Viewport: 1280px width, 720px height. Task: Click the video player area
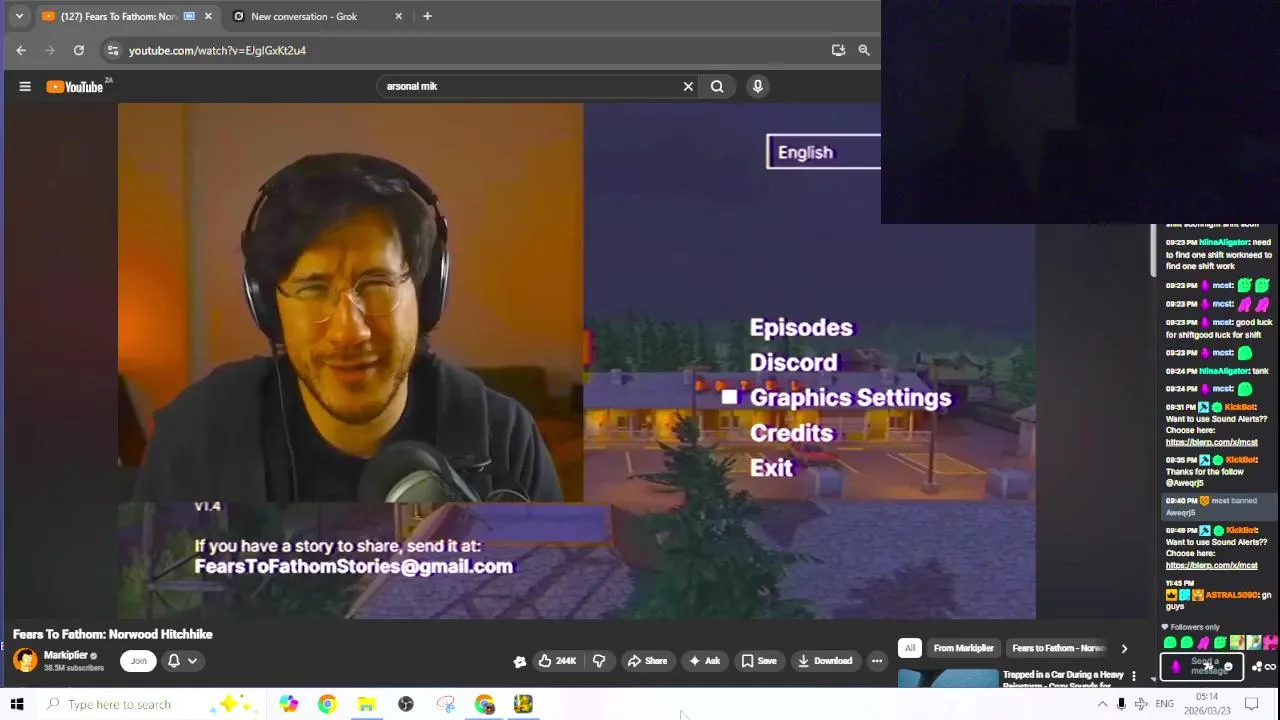click(576, 361)
